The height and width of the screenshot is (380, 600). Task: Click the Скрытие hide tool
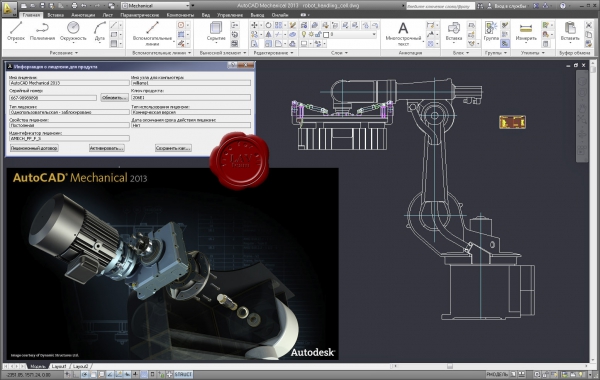coord(216,31)
